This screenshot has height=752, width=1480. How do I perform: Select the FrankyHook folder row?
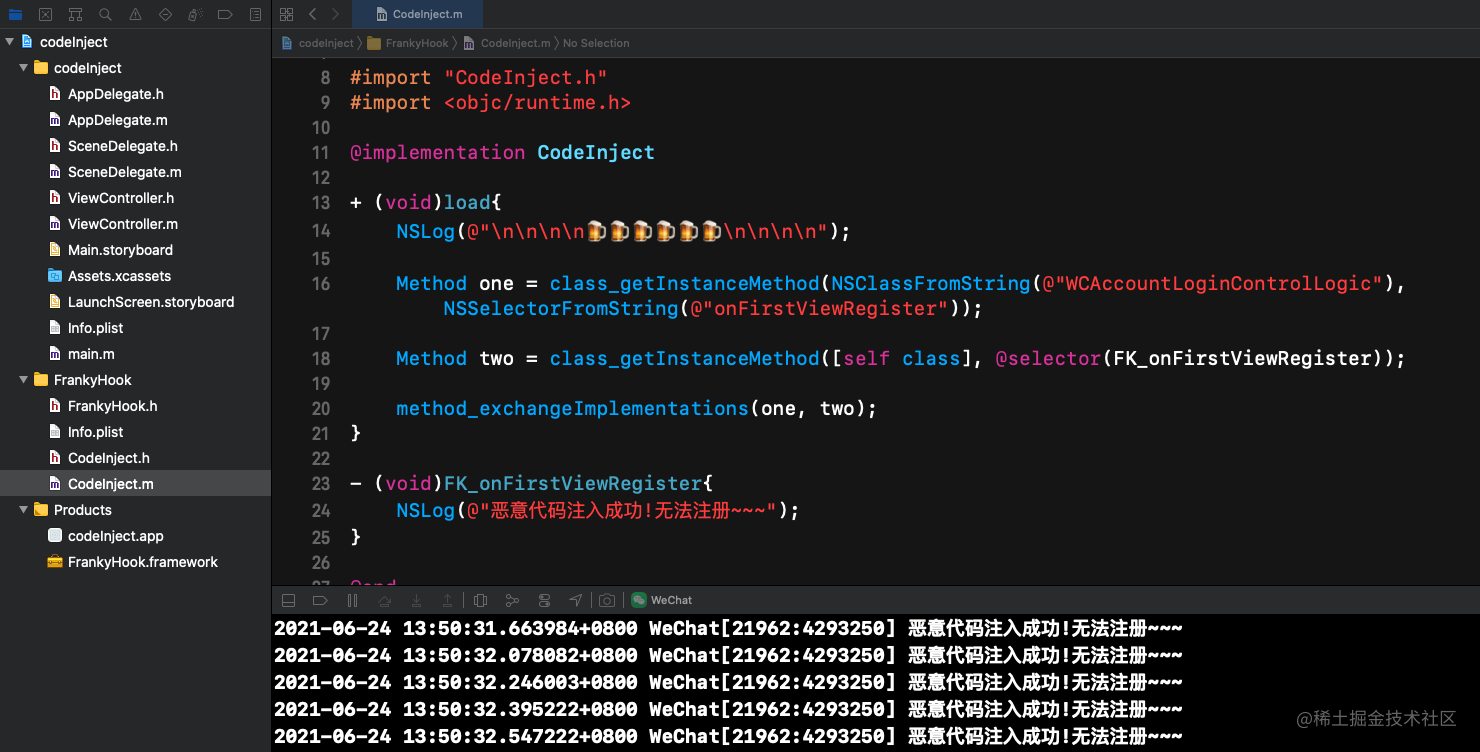pyautogui.click(x=135, y=380)
